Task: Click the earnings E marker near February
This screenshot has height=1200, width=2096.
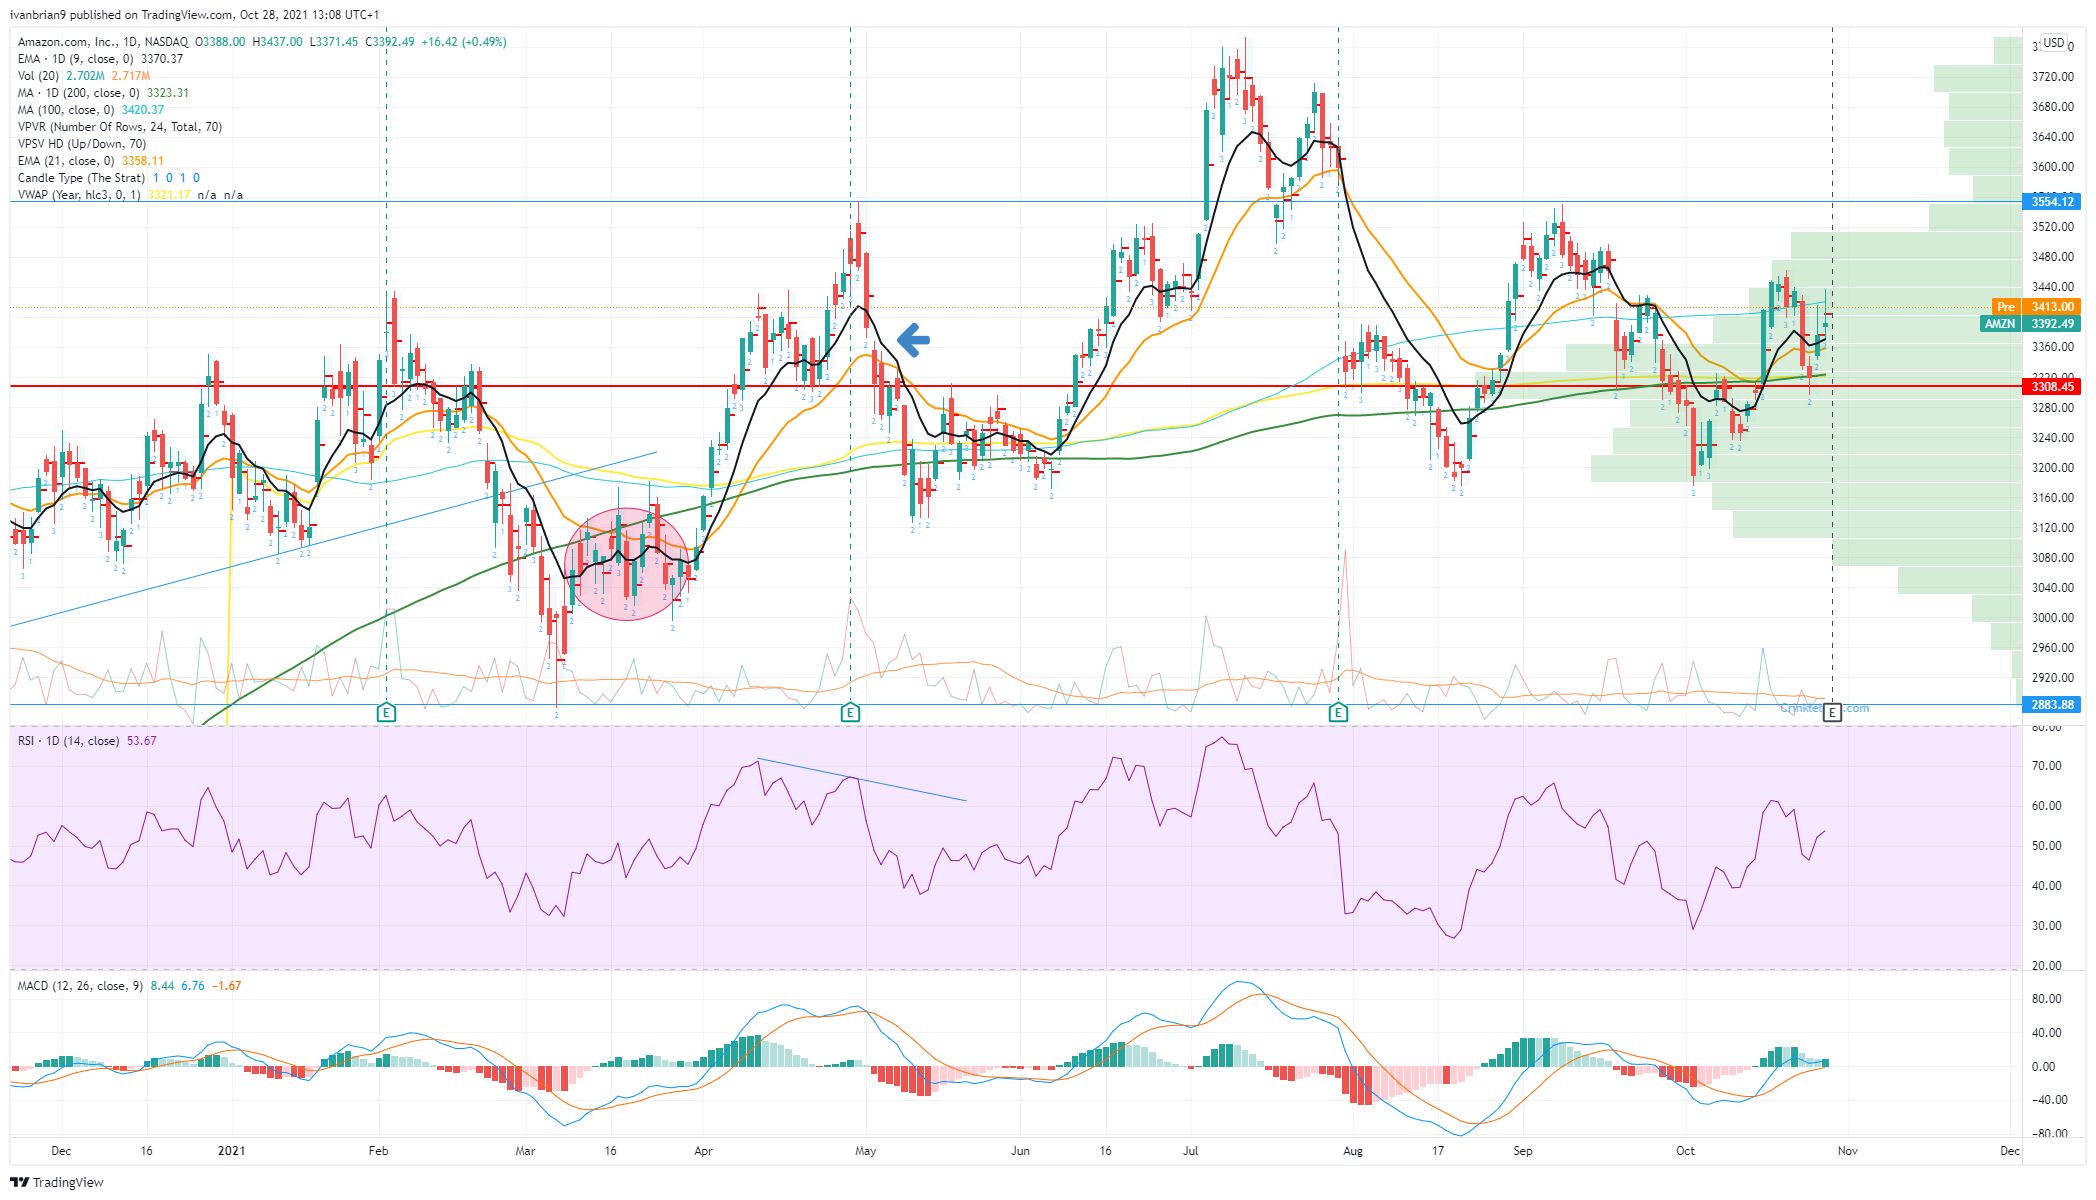Action: (387, 713)
